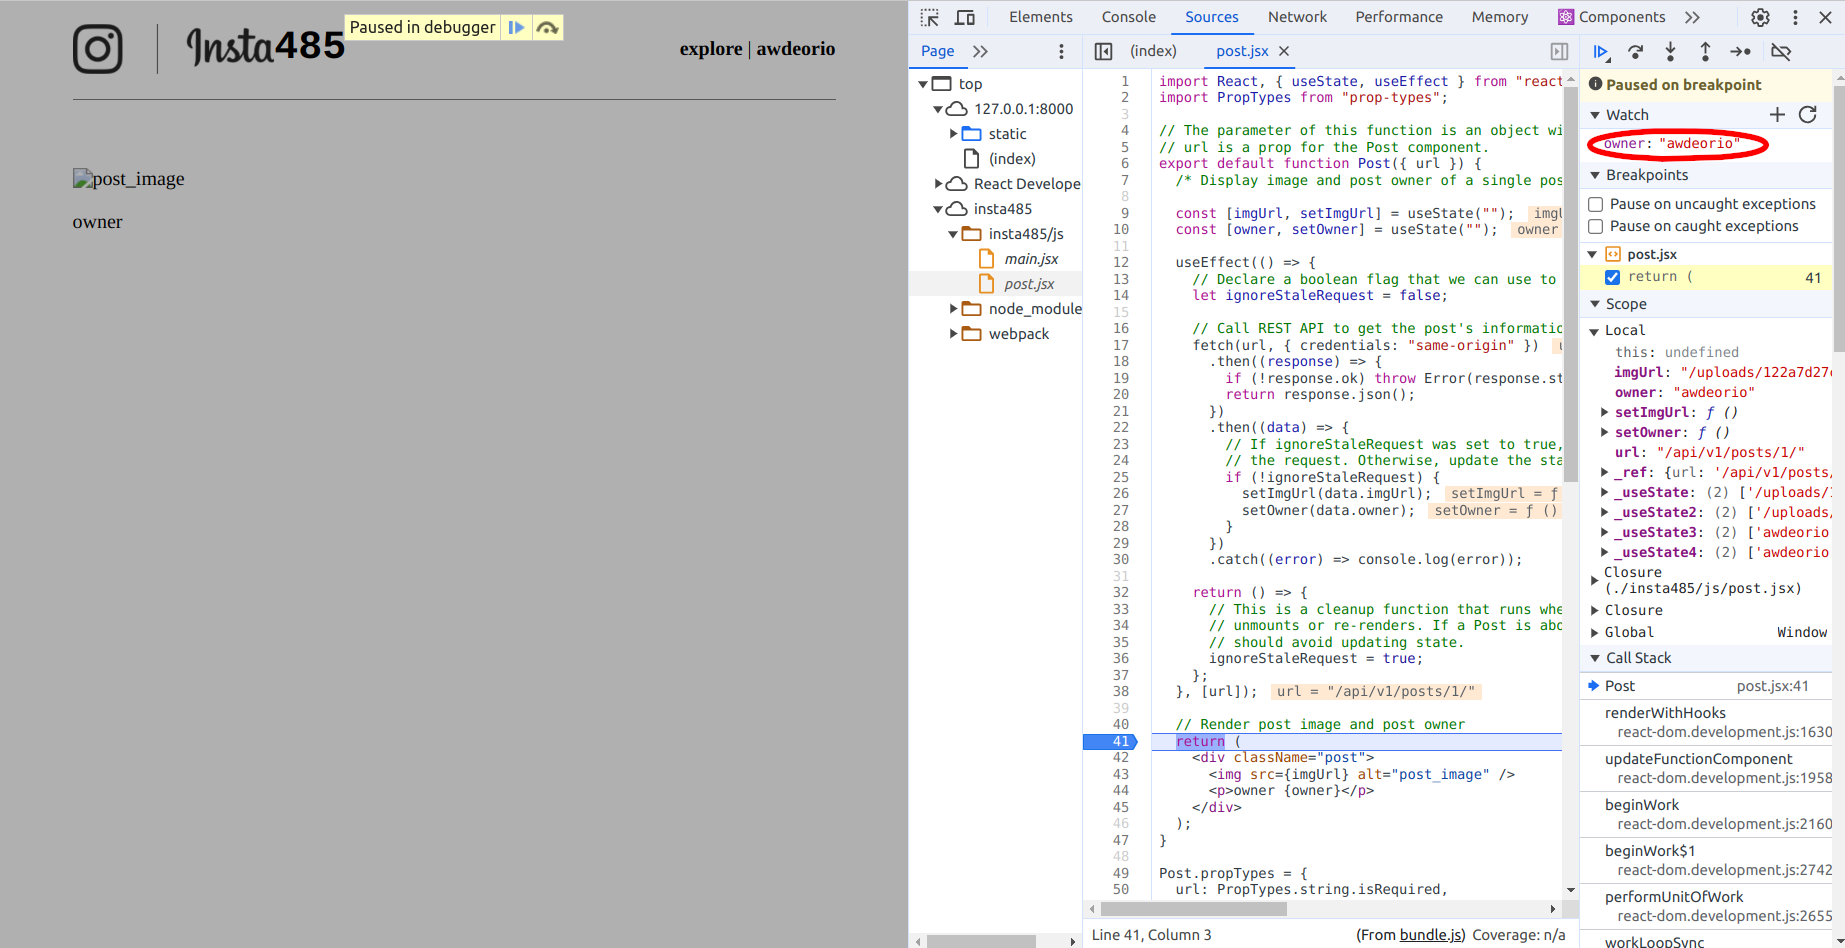Select updateFunctionComponent call stack frame
This screenshot has height=948, width=1845.
[x=1706, y=768]
